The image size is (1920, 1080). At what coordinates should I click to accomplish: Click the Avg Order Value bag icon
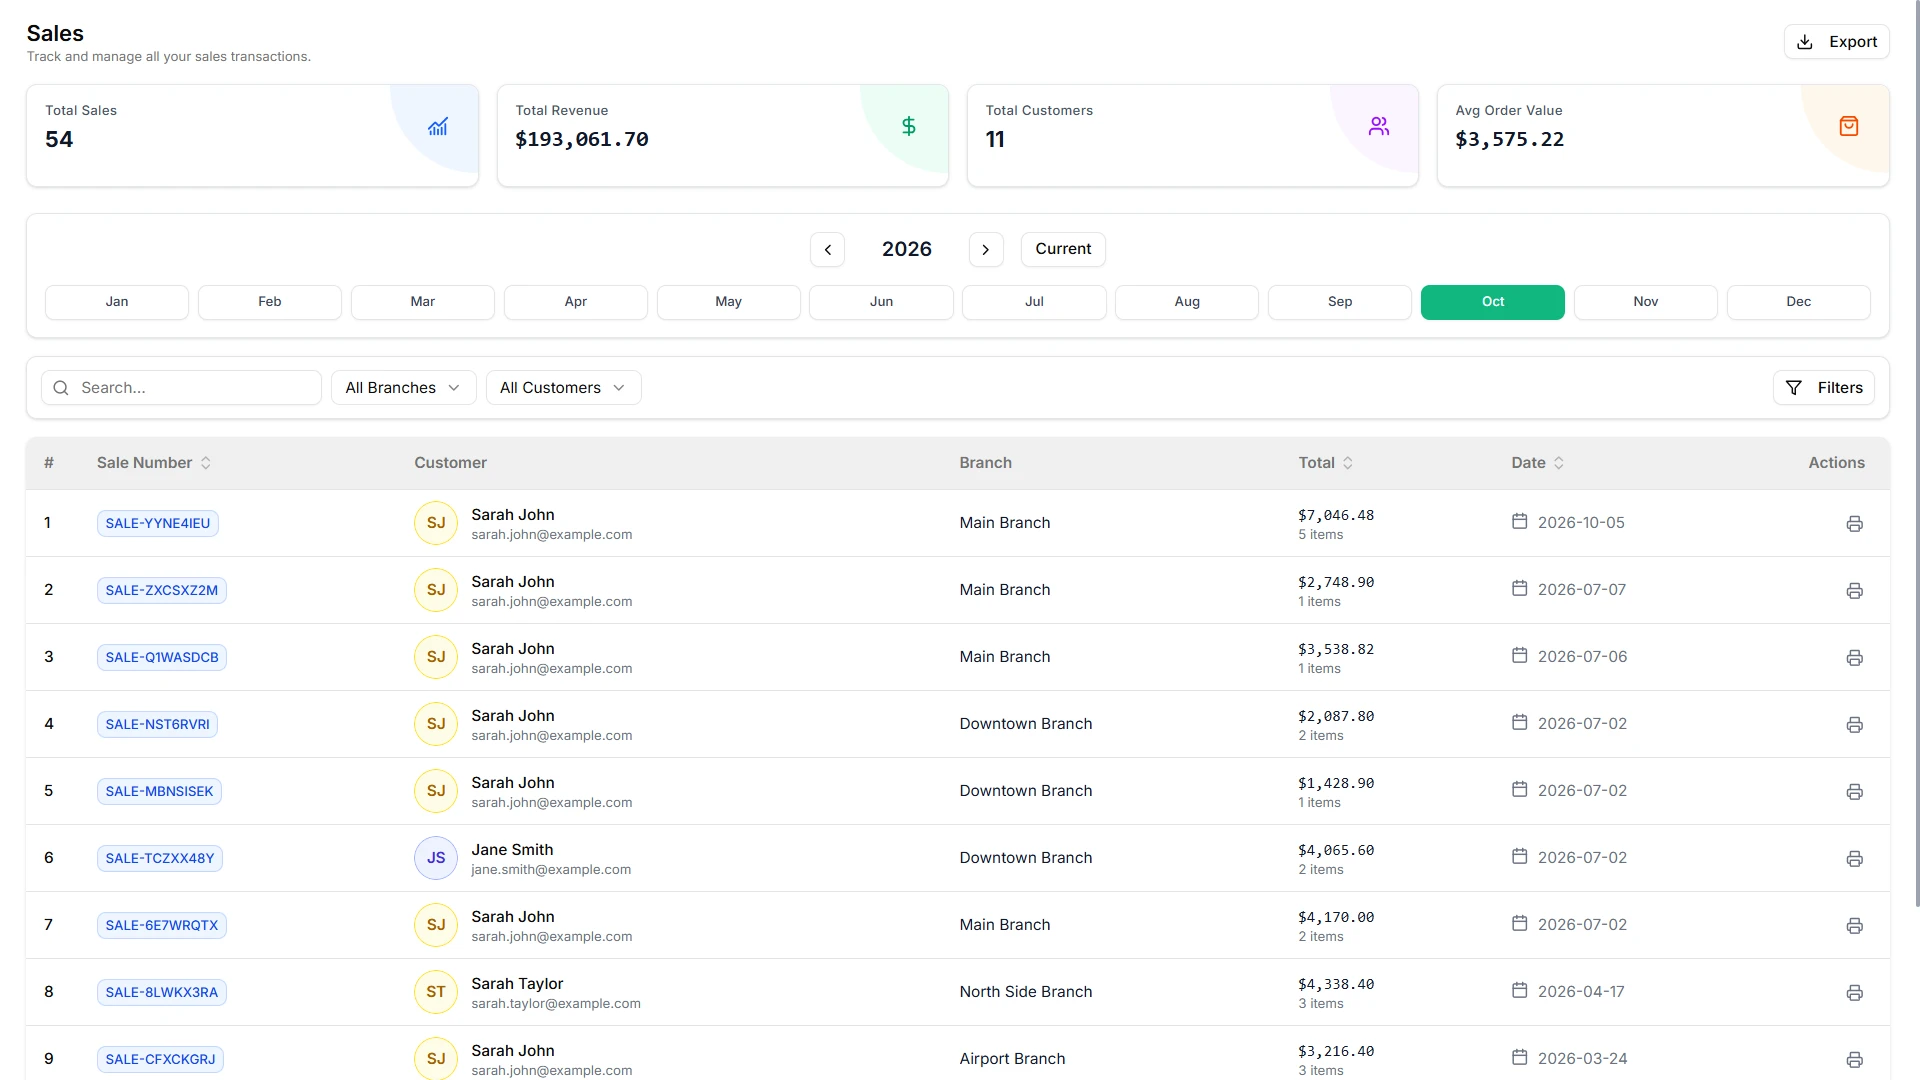1849,126
